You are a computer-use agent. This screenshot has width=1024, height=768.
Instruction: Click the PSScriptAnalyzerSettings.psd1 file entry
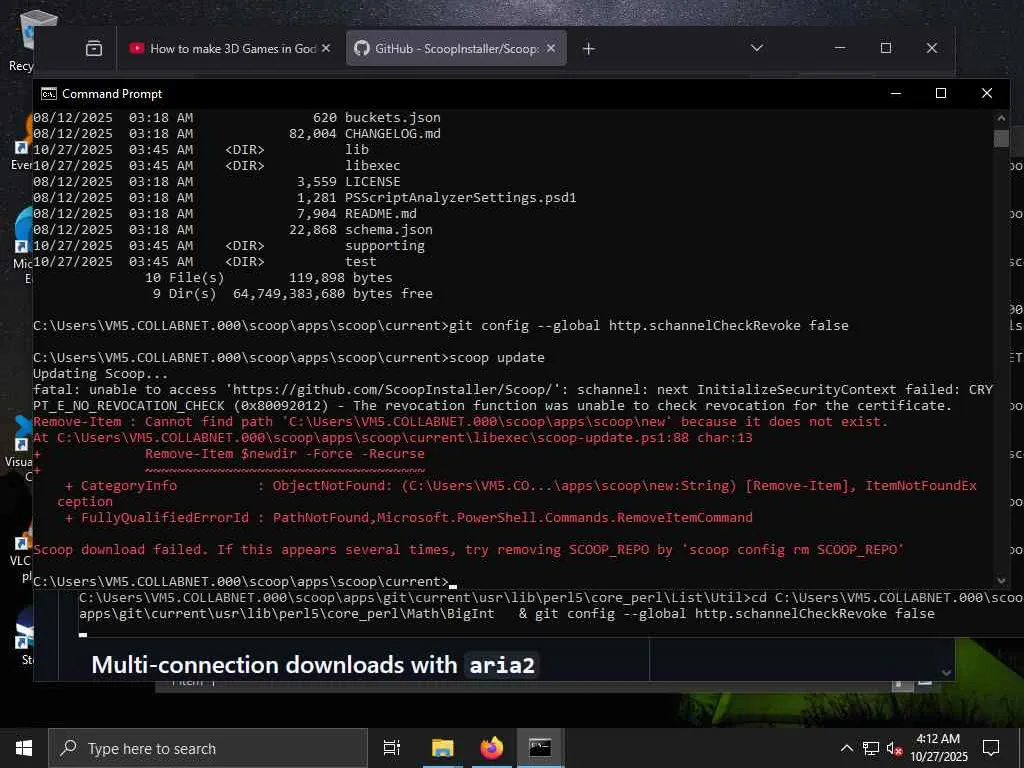click(460, 197)
